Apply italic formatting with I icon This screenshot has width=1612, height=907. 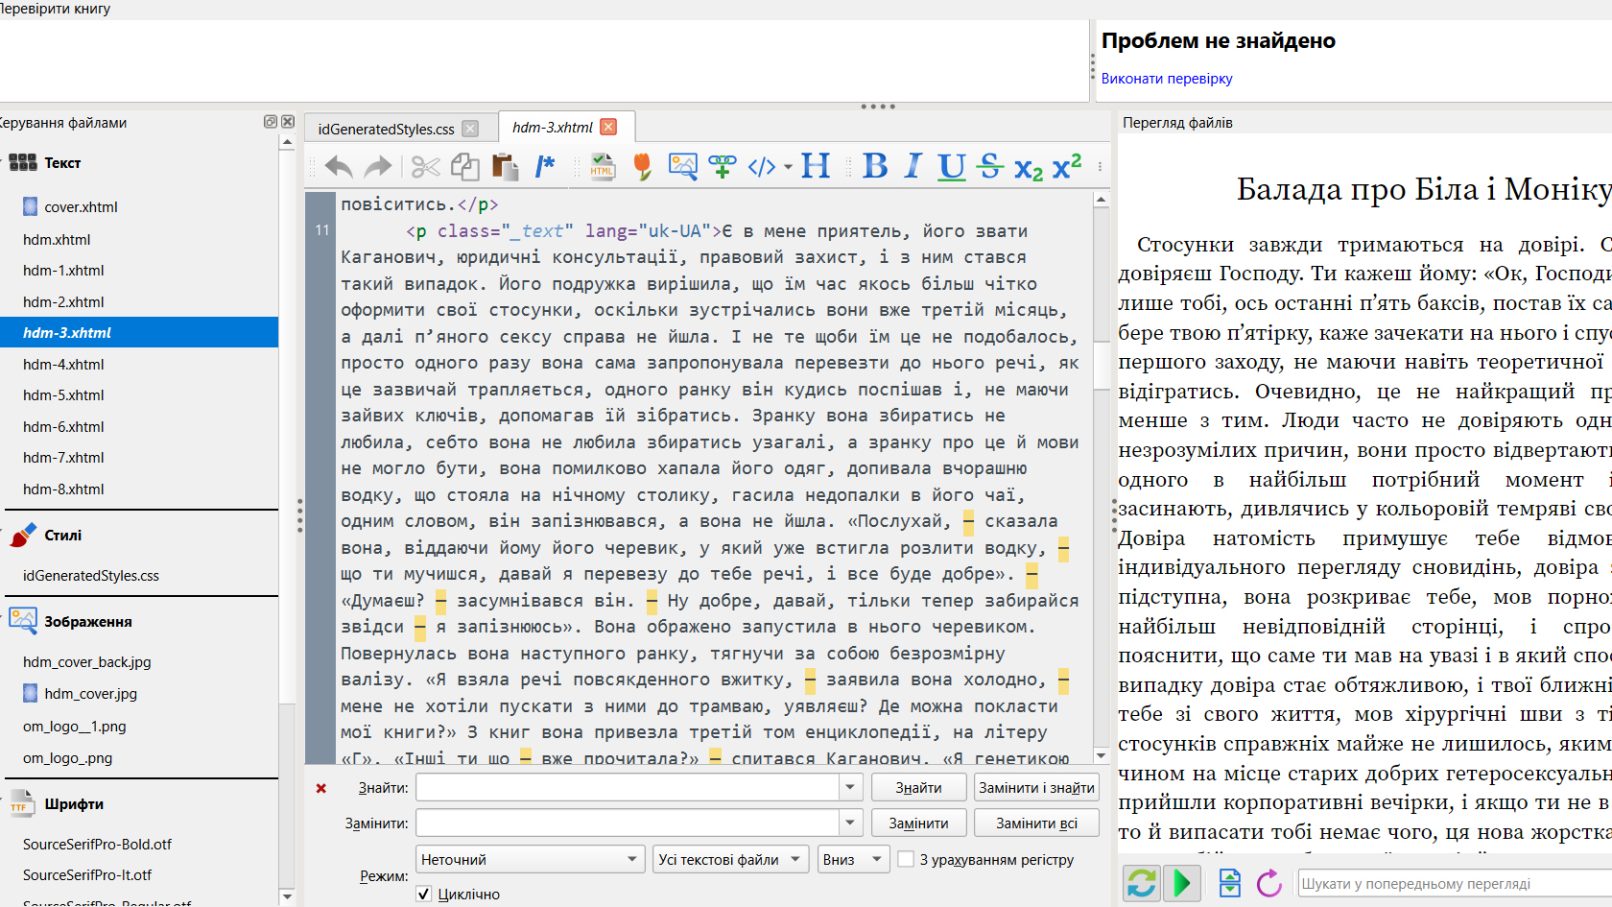pos(912,166)
